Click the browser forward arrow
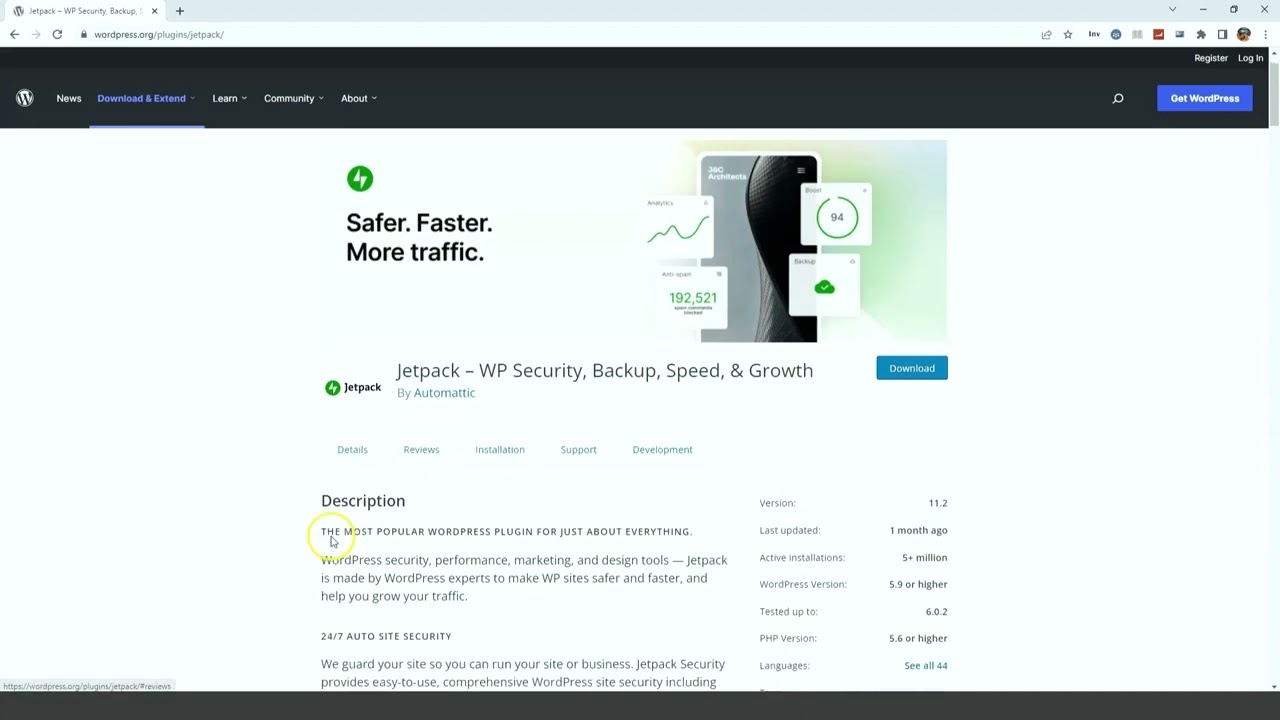The image size is (1280, 720). pos(36,34)
